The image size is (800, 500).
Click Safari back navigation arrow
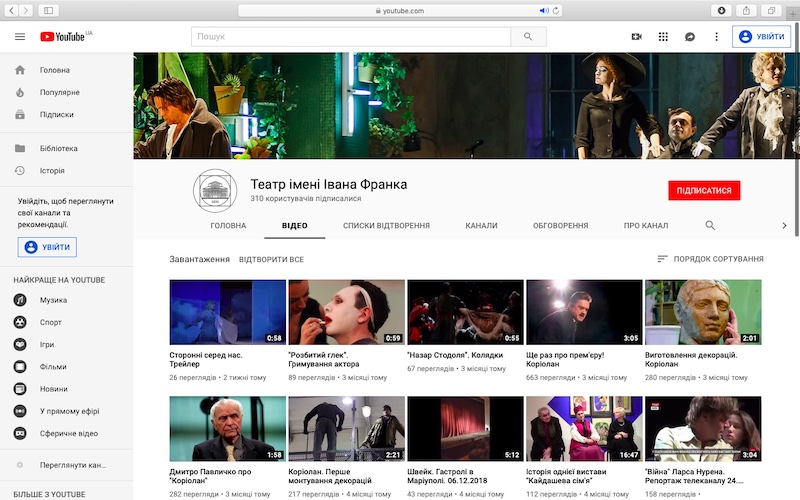(12, 10)
